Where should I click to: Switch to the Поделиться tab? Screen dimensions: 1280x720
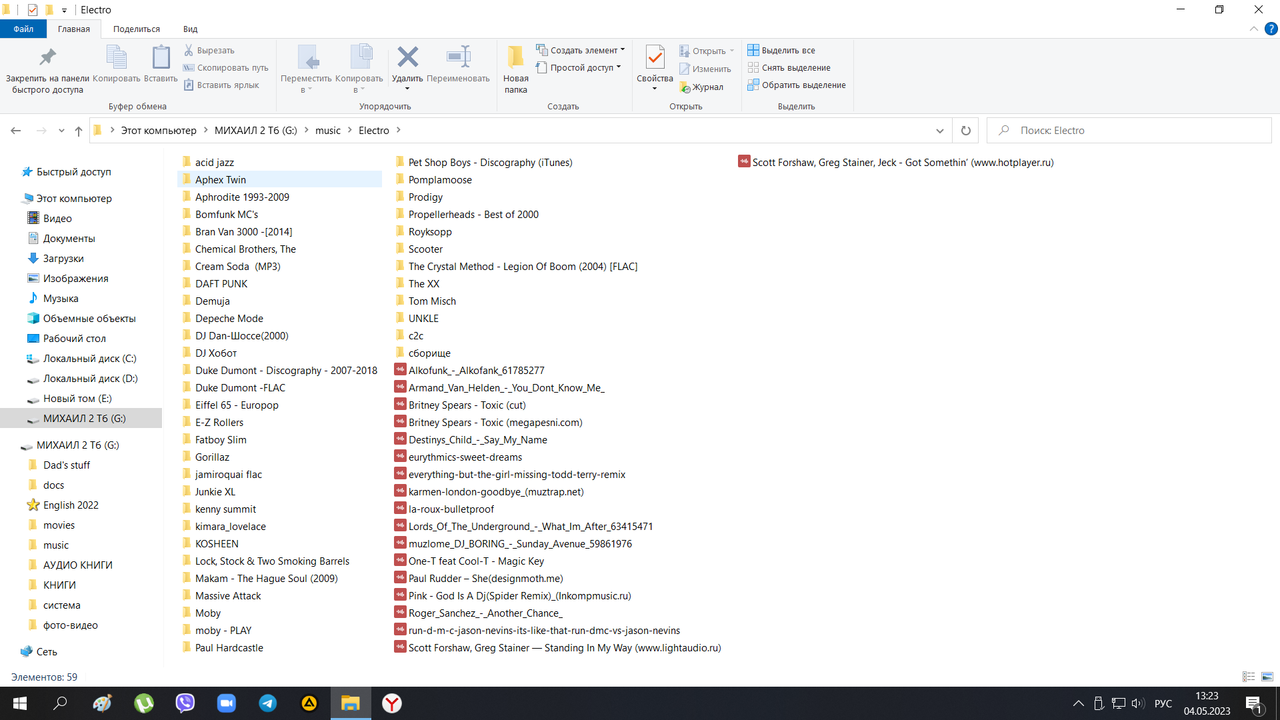[x=136, y=30]
